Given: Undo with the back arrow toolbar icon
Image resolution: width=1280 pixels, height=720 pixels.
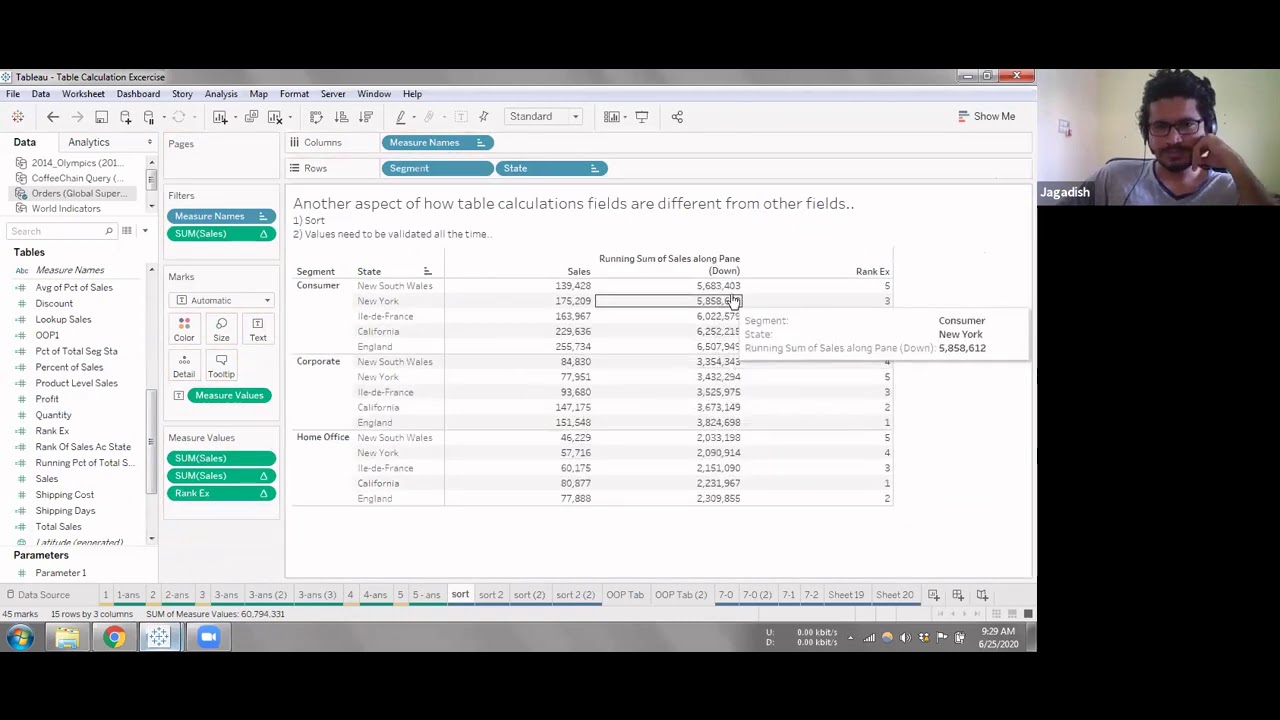Looking at the screenshot, I should click(x=53, y=117).
